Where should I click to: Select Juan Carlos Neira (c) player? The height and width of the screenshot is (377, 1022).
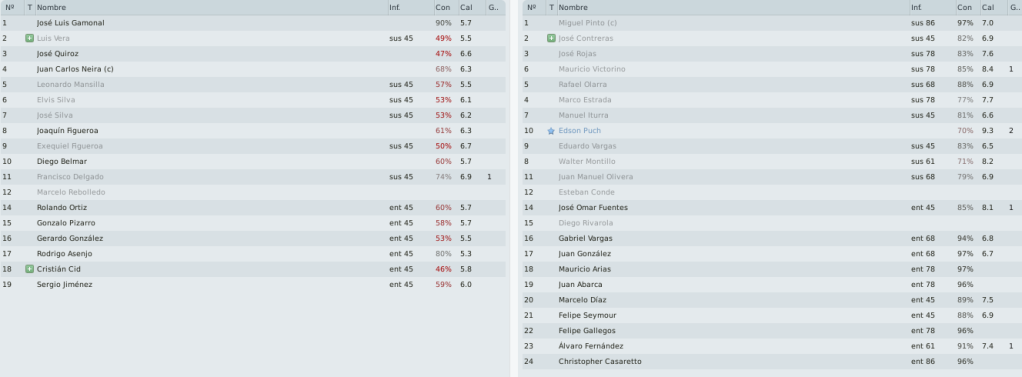click(x=75, y=69)
